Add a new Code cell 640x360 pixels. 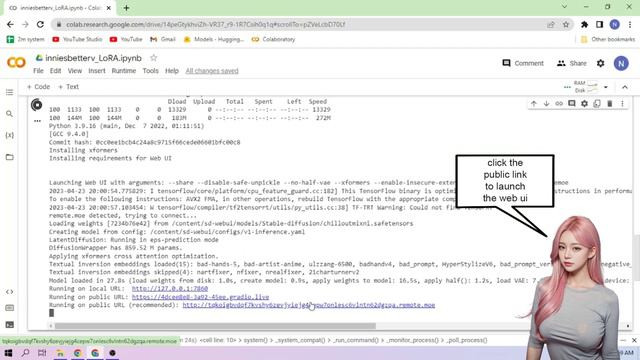(38, 87)
